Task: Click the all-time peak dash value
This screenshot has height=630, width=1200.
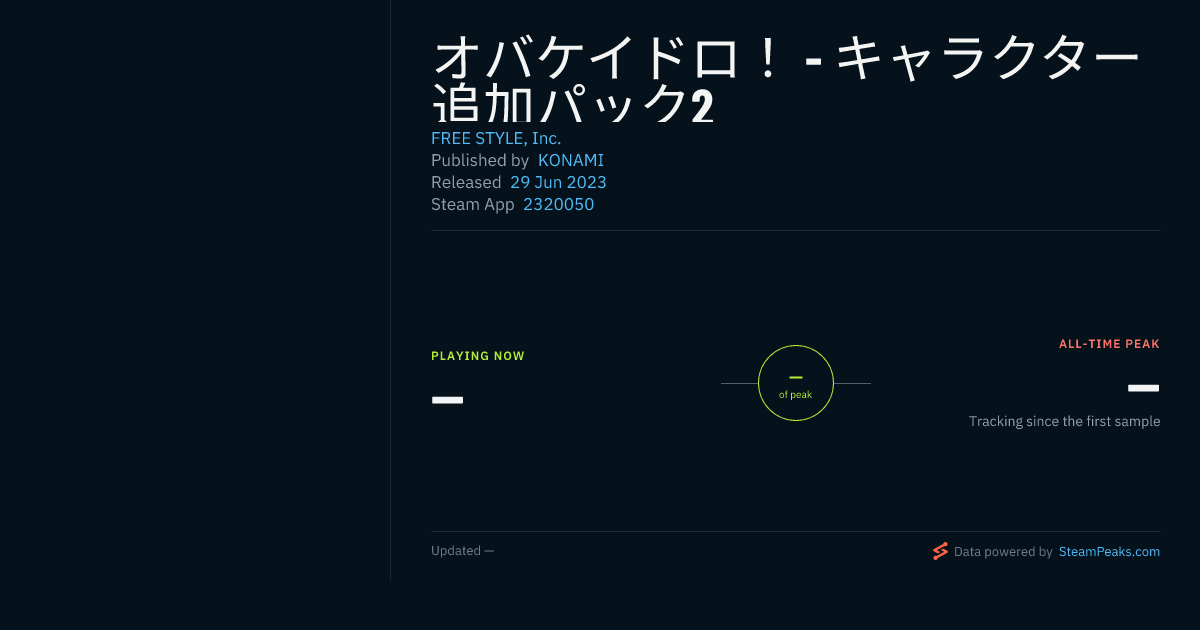Action: [x=1143, y=388]
